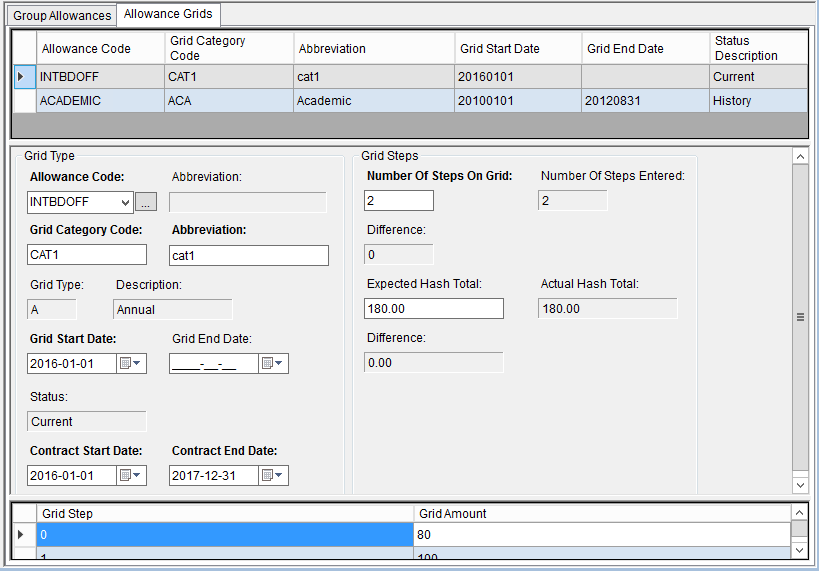The width and height of the screenshot is (819, 571).
Task: Click the Status Description column header
Action: click(757, 48)
